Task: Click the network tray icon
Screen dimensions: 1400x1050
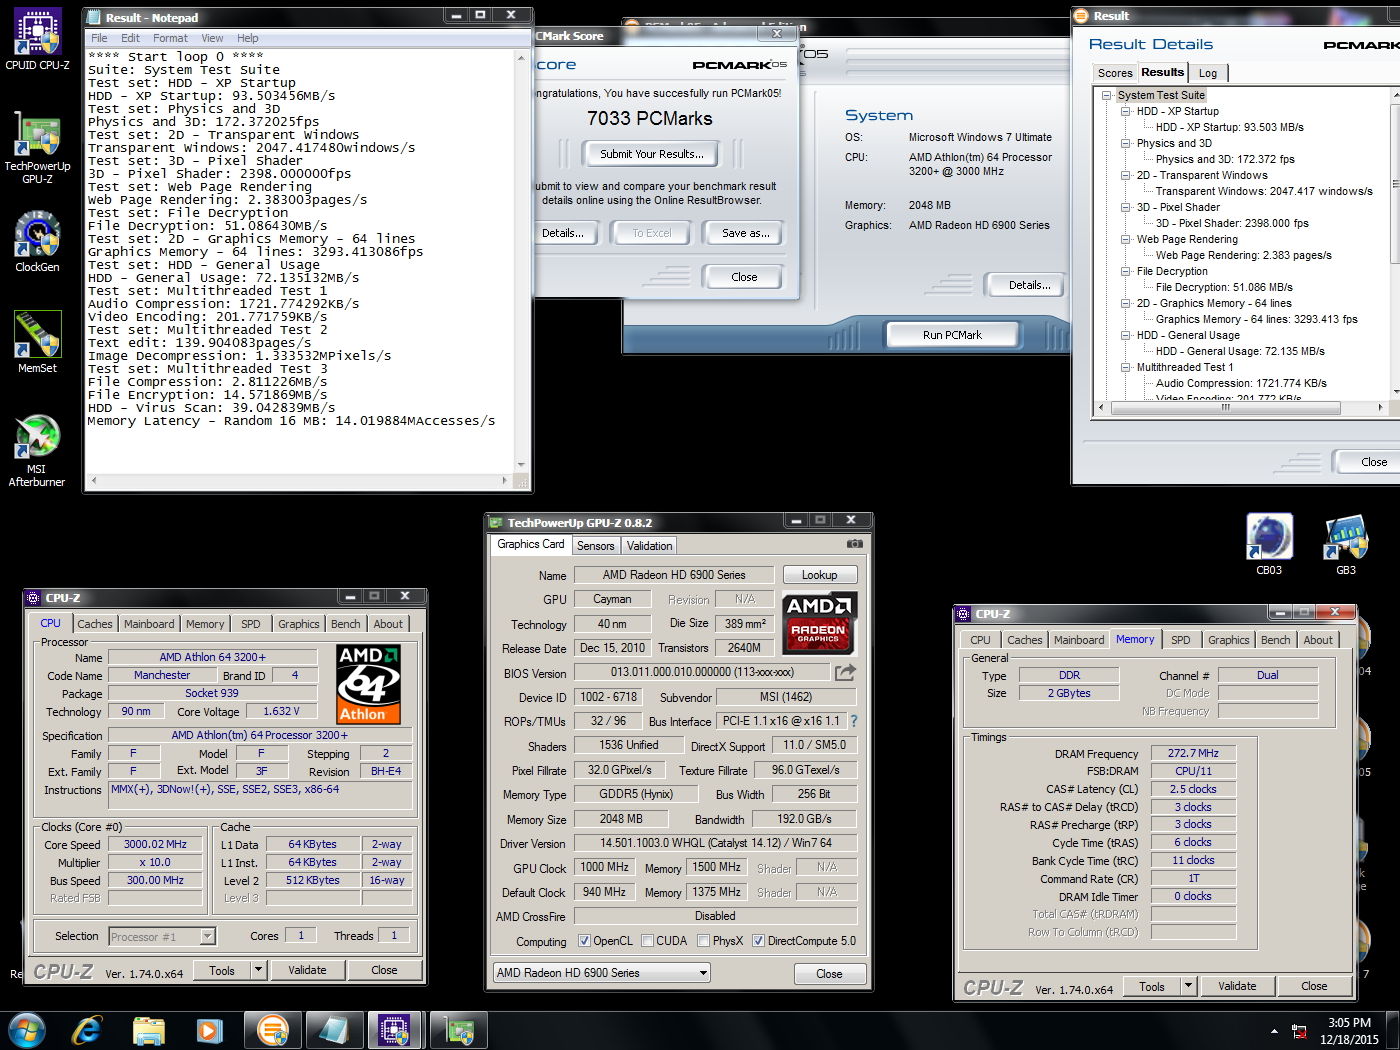Action: [1299, 1031]
